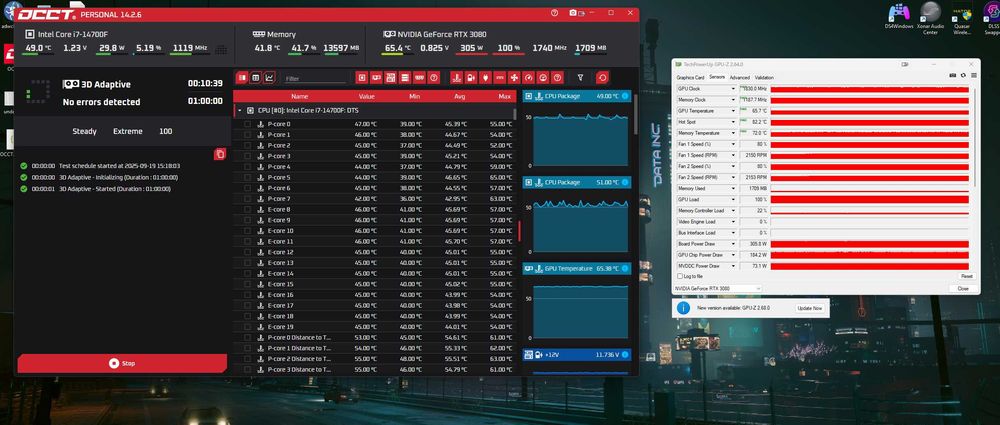Sort by the Min column header
1000x425 pixels.
point(415,96)
